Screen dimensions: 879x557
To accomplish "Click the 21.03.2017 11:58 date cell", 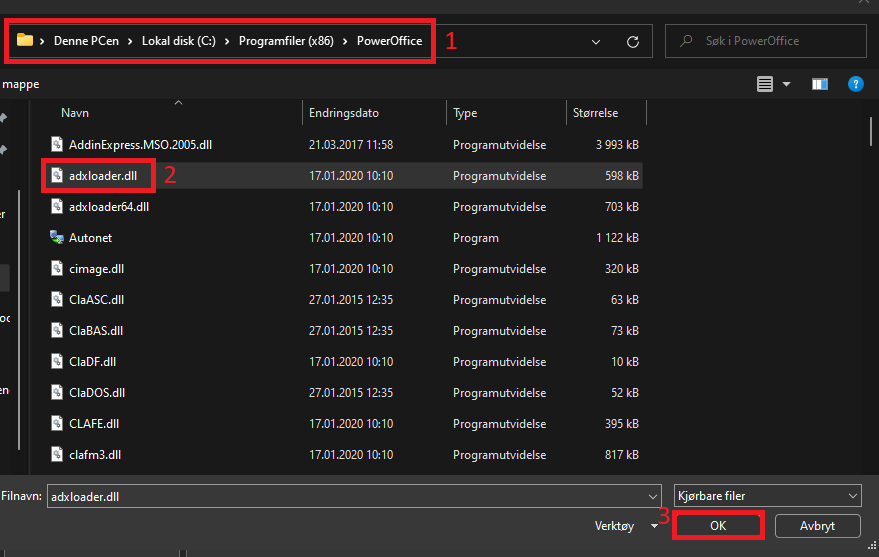I will coord(351,145).
